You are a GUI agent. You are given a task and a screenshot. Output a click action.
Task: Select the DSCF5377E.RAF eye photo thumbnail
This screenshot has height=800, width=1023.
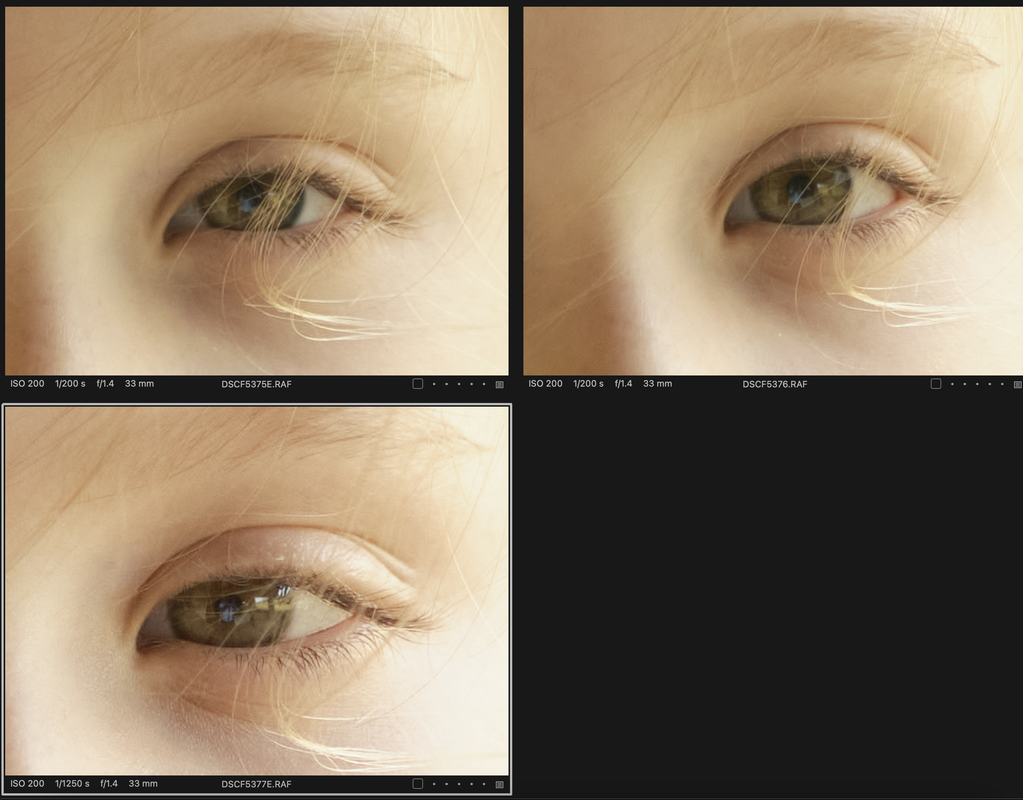(x=256, y=591)
